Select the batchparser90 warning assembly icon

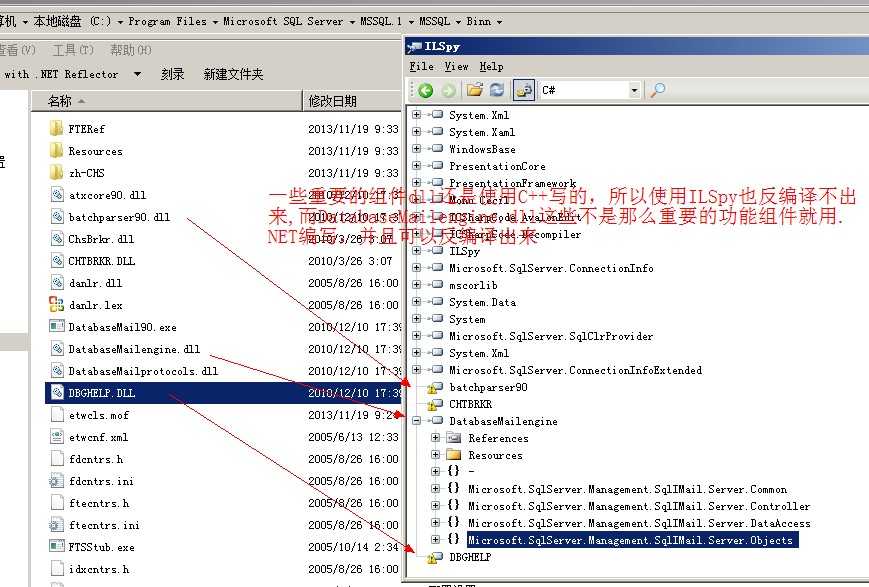435,387
